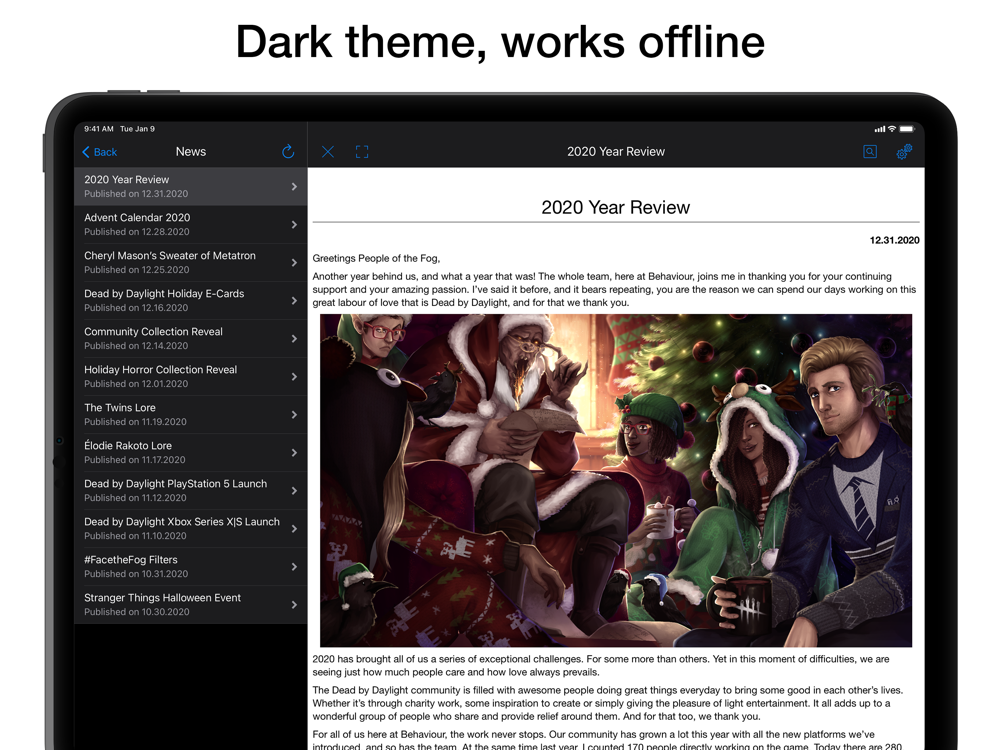This screenshot has width=1000, height=750.
Task: Open Cheryl Mason's Sweater of Metatron item
Action: (191, 262)
